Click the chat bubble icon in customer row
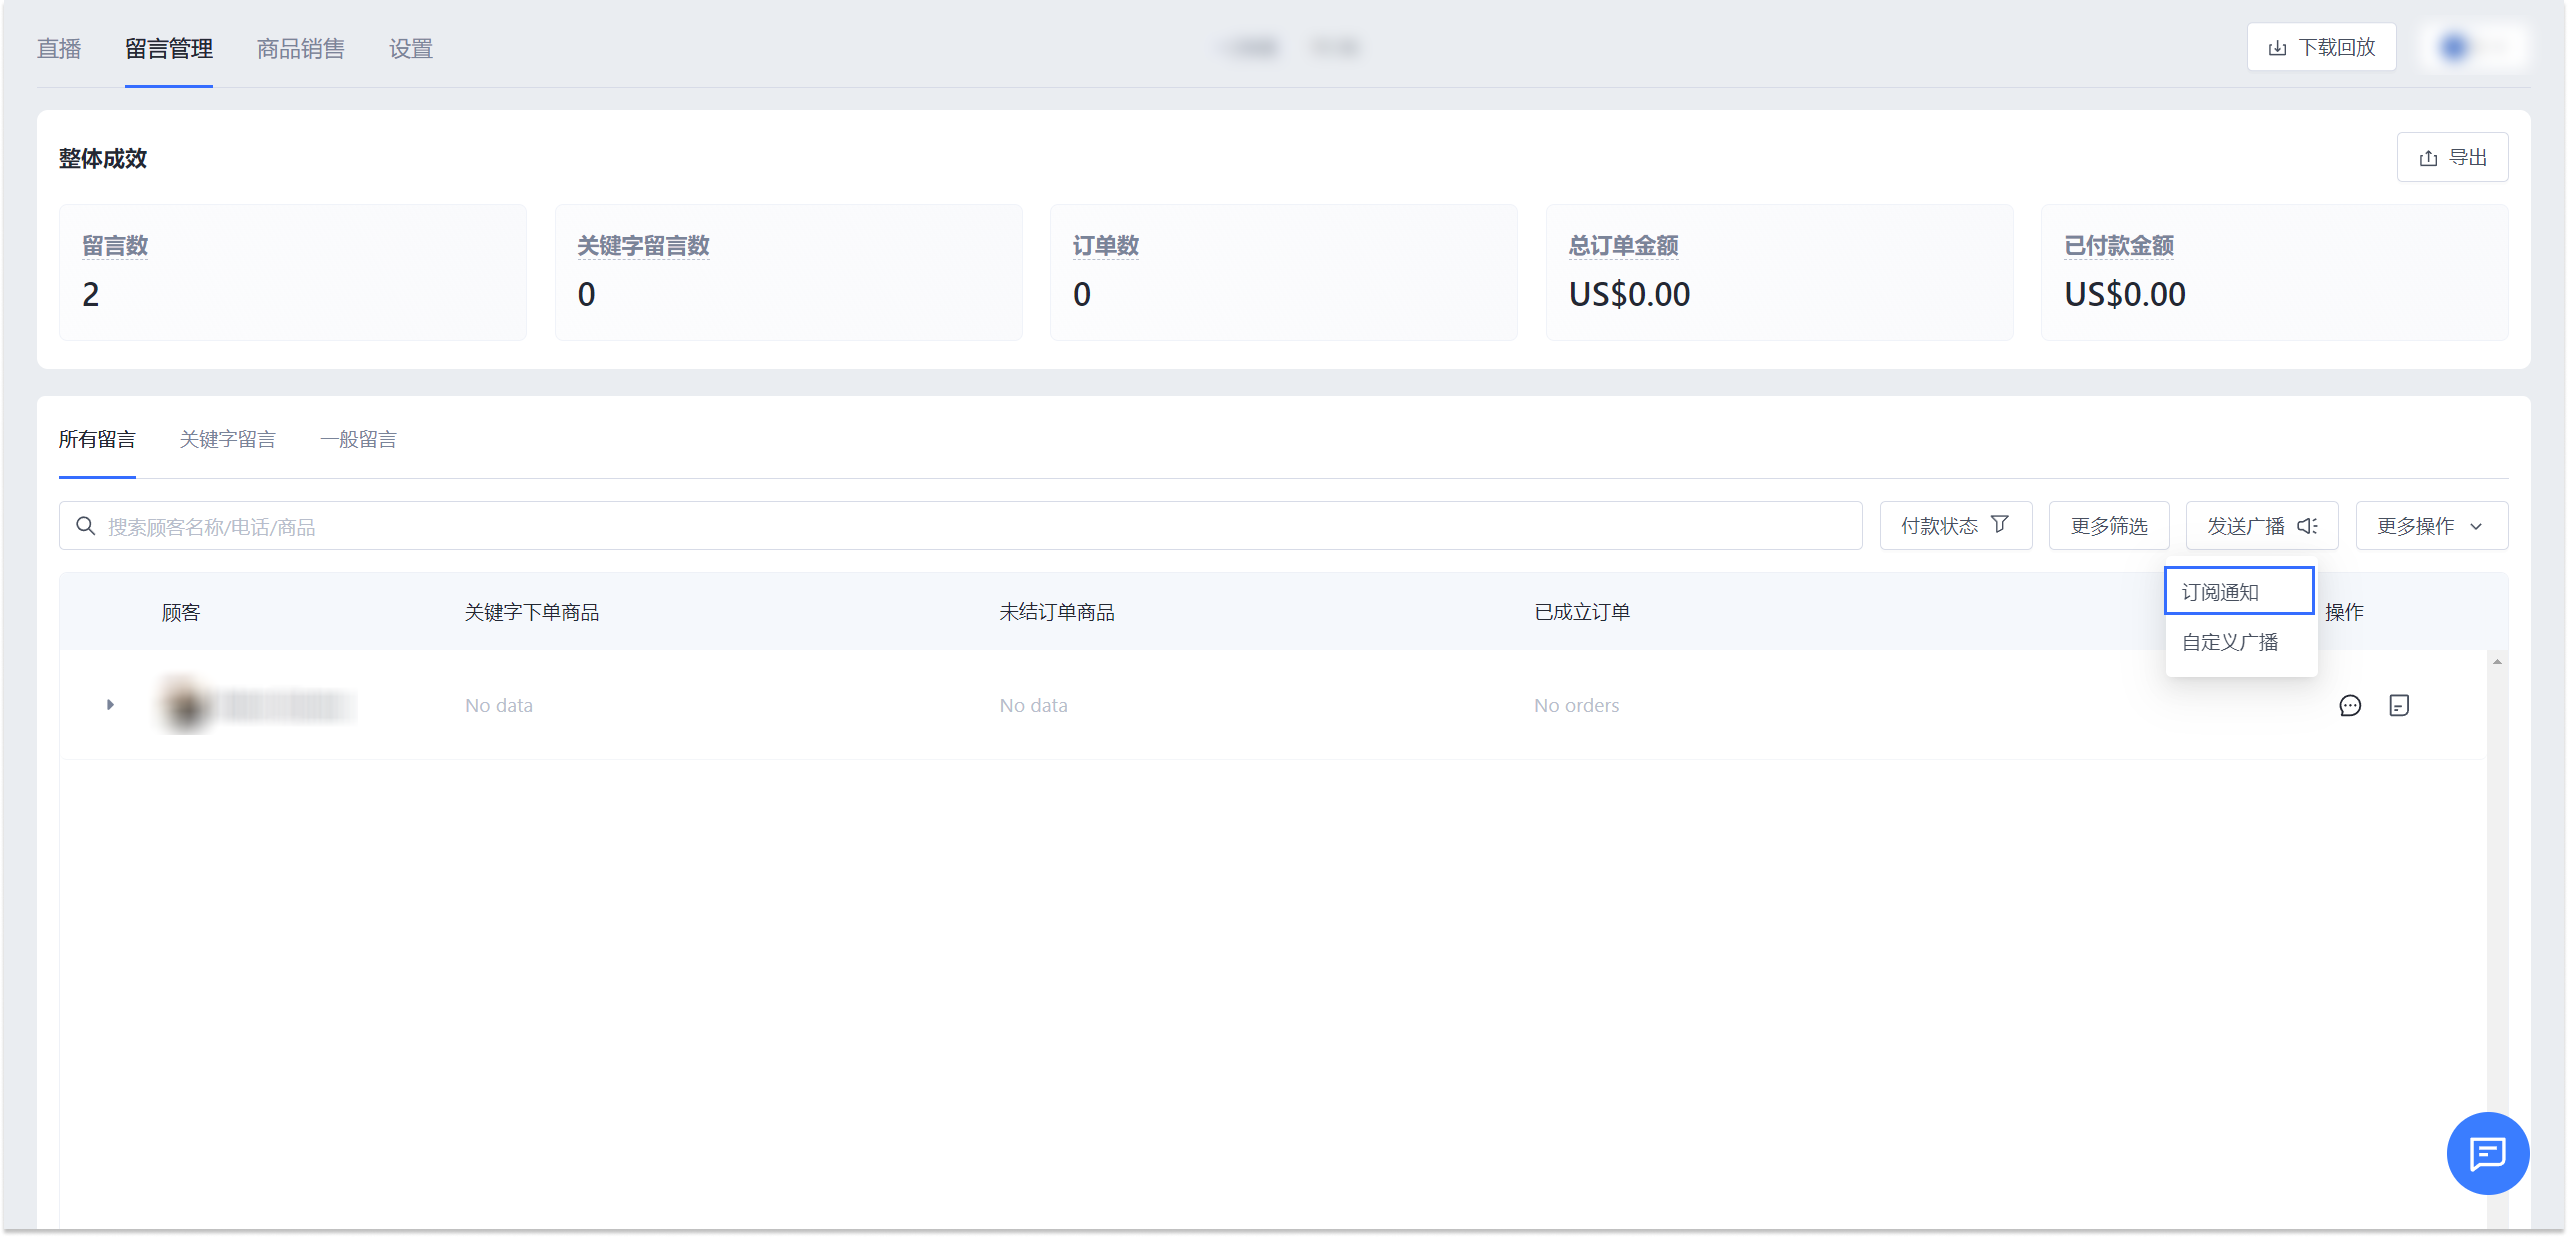Viewport: 2568px width, 1237px height. 2350,706
